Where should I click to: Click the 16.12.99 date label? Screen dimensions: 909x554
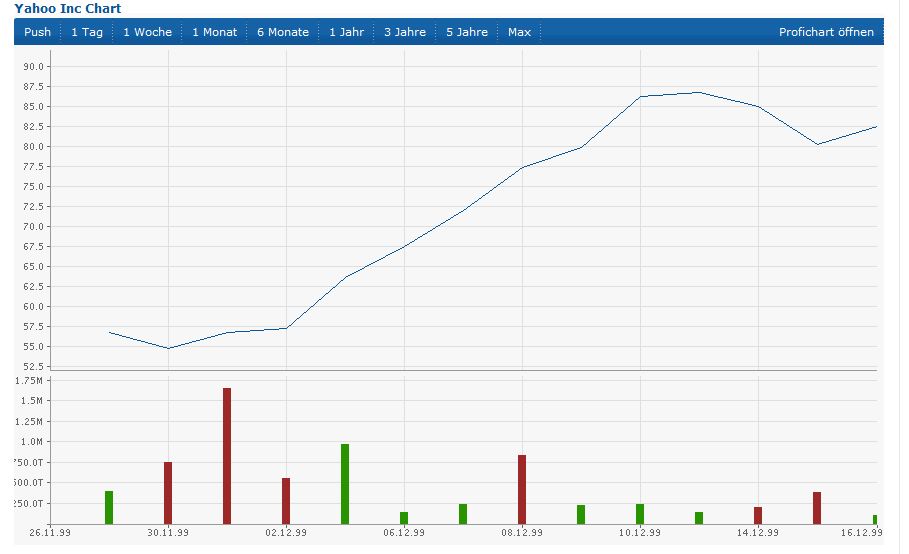862,533
